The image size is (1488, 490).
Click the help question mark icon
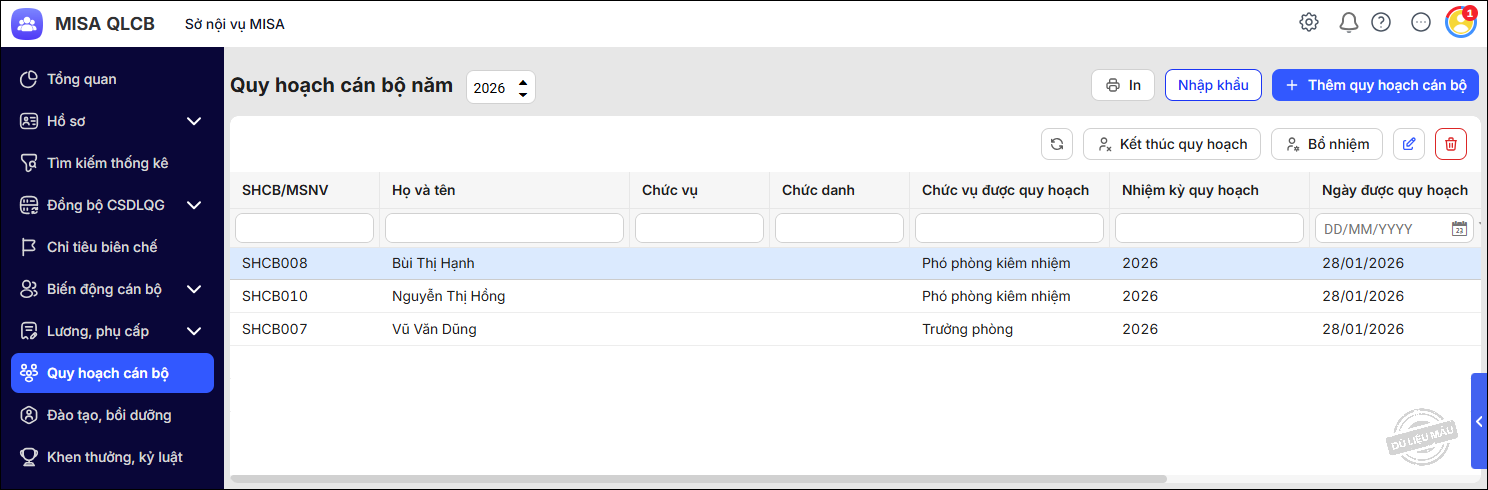click(1381, 22)
